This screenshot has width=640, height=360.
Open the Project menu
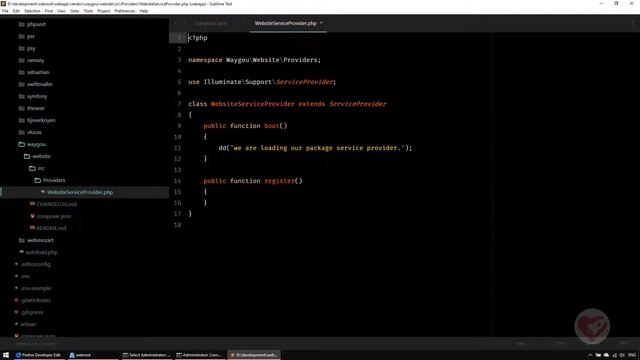[104, 11]
